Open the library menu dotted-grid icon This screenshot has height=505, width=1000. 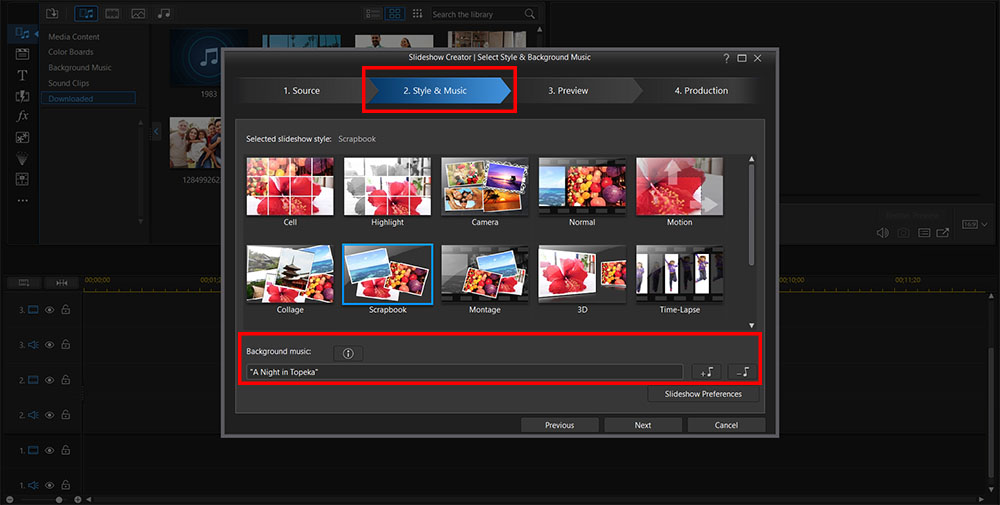click(x=417, y=13)
